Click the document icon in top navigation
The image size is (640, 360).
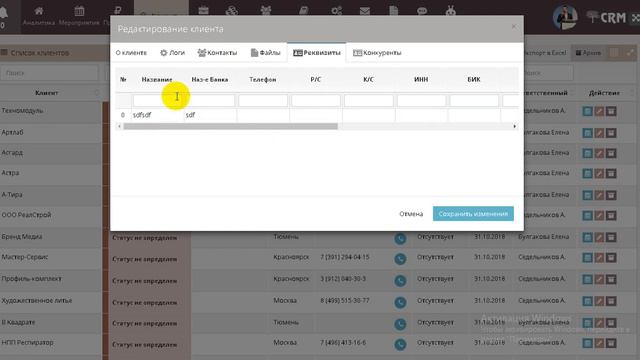[x=393, y=11]
